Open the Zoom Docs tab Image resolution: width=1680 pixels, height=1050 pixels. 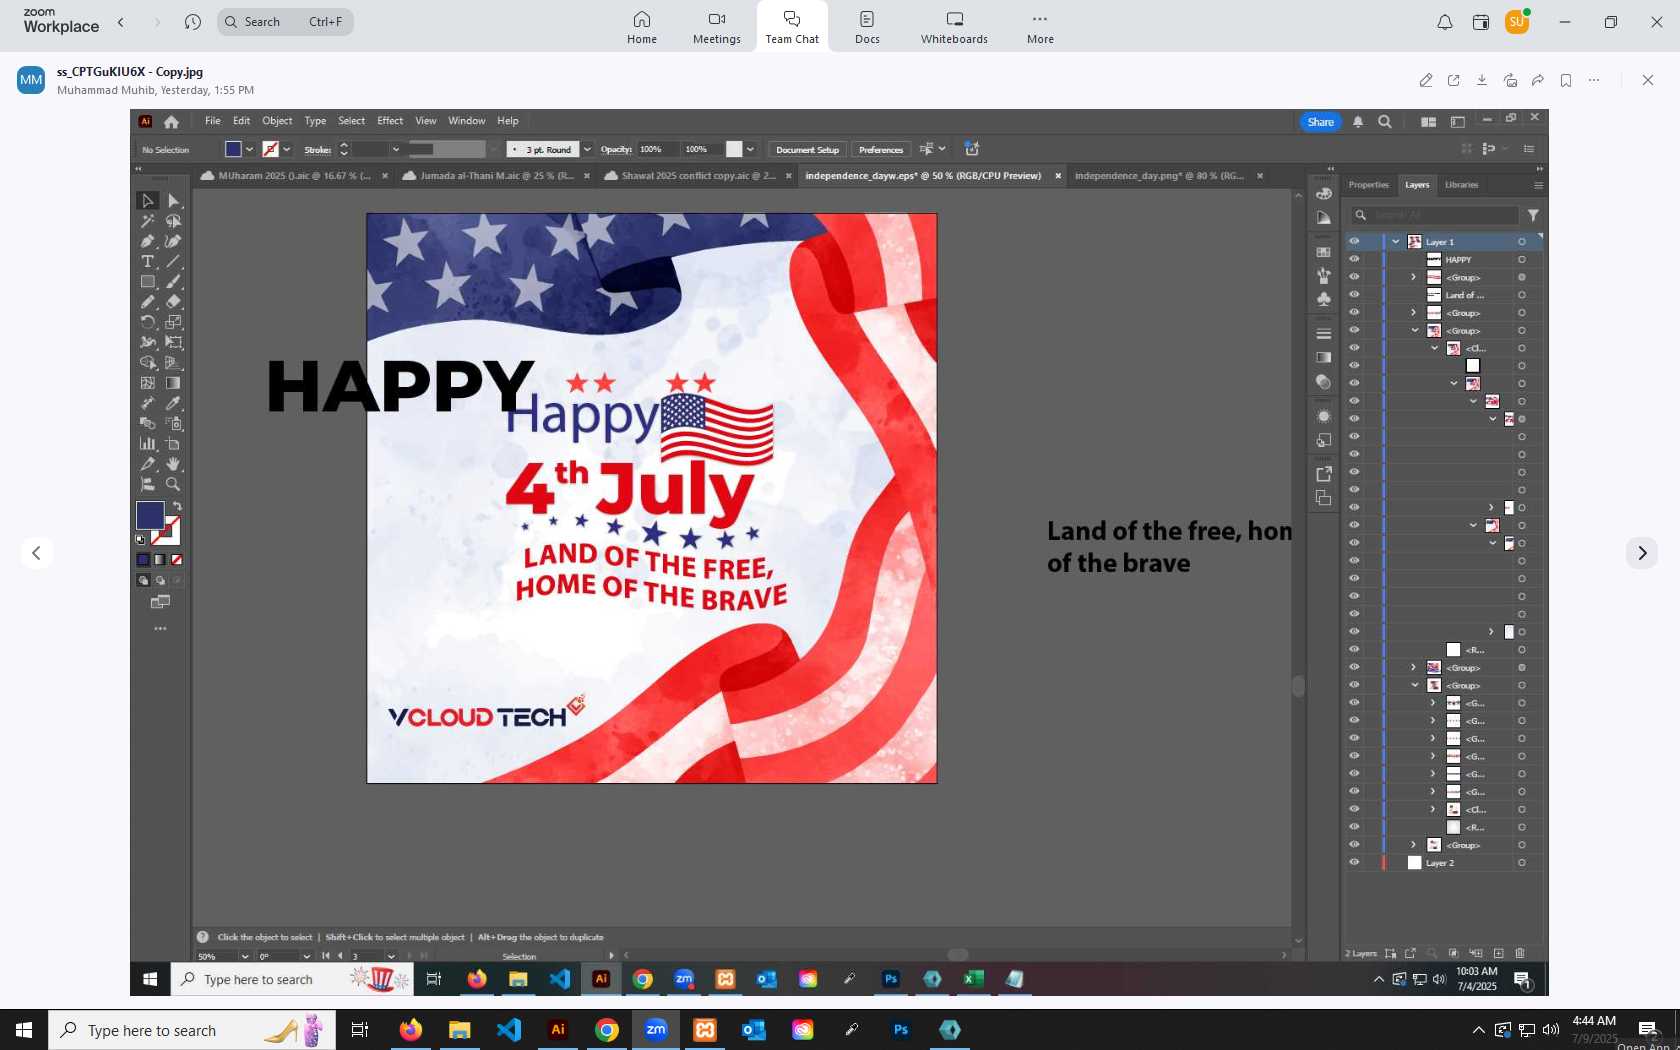867,27
